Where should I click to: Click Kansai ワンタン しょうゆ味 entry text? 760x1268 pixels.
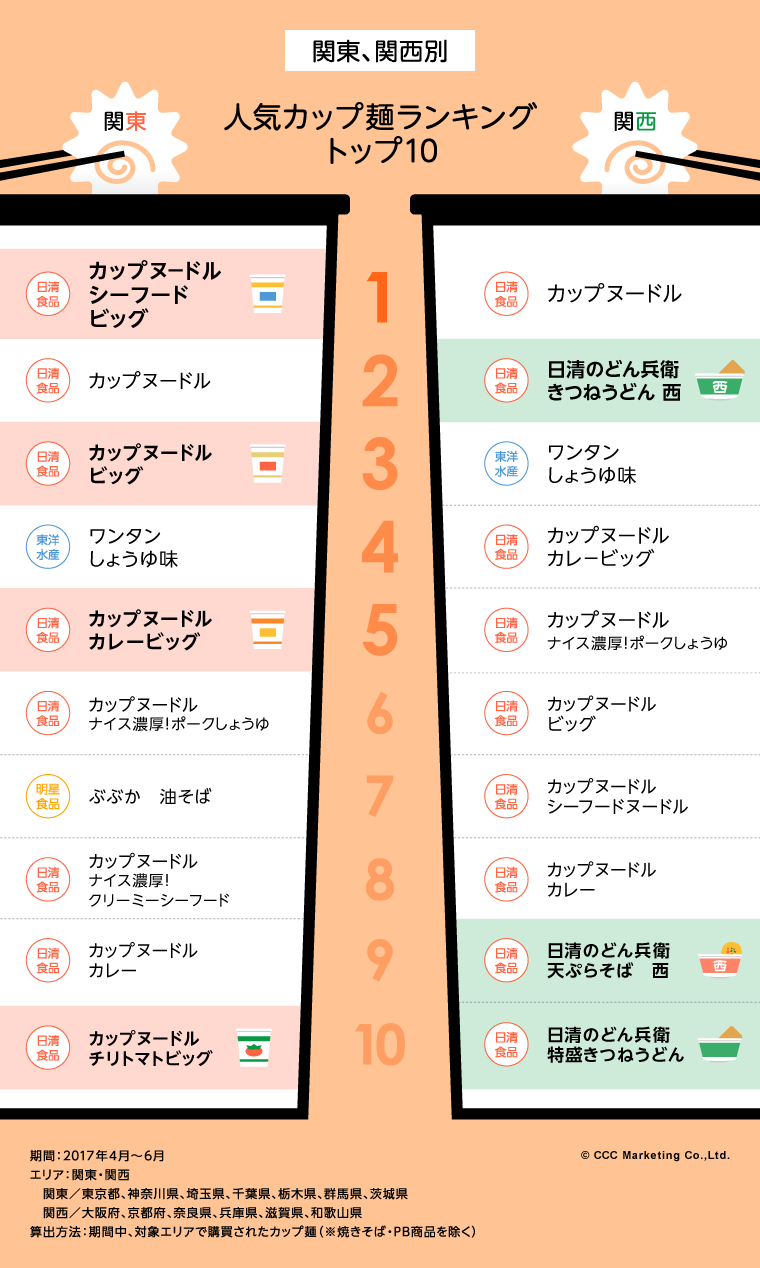tap(591, 464)
